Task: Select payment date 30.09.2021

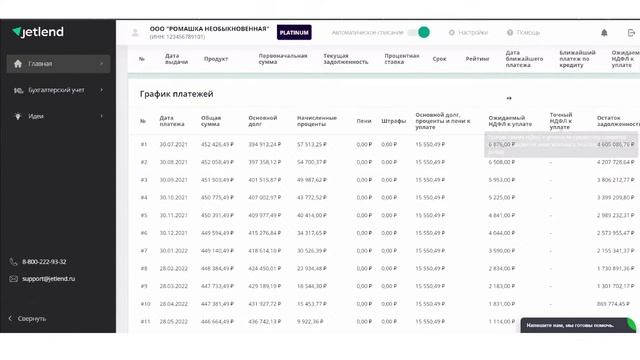Action: point(173,180)
